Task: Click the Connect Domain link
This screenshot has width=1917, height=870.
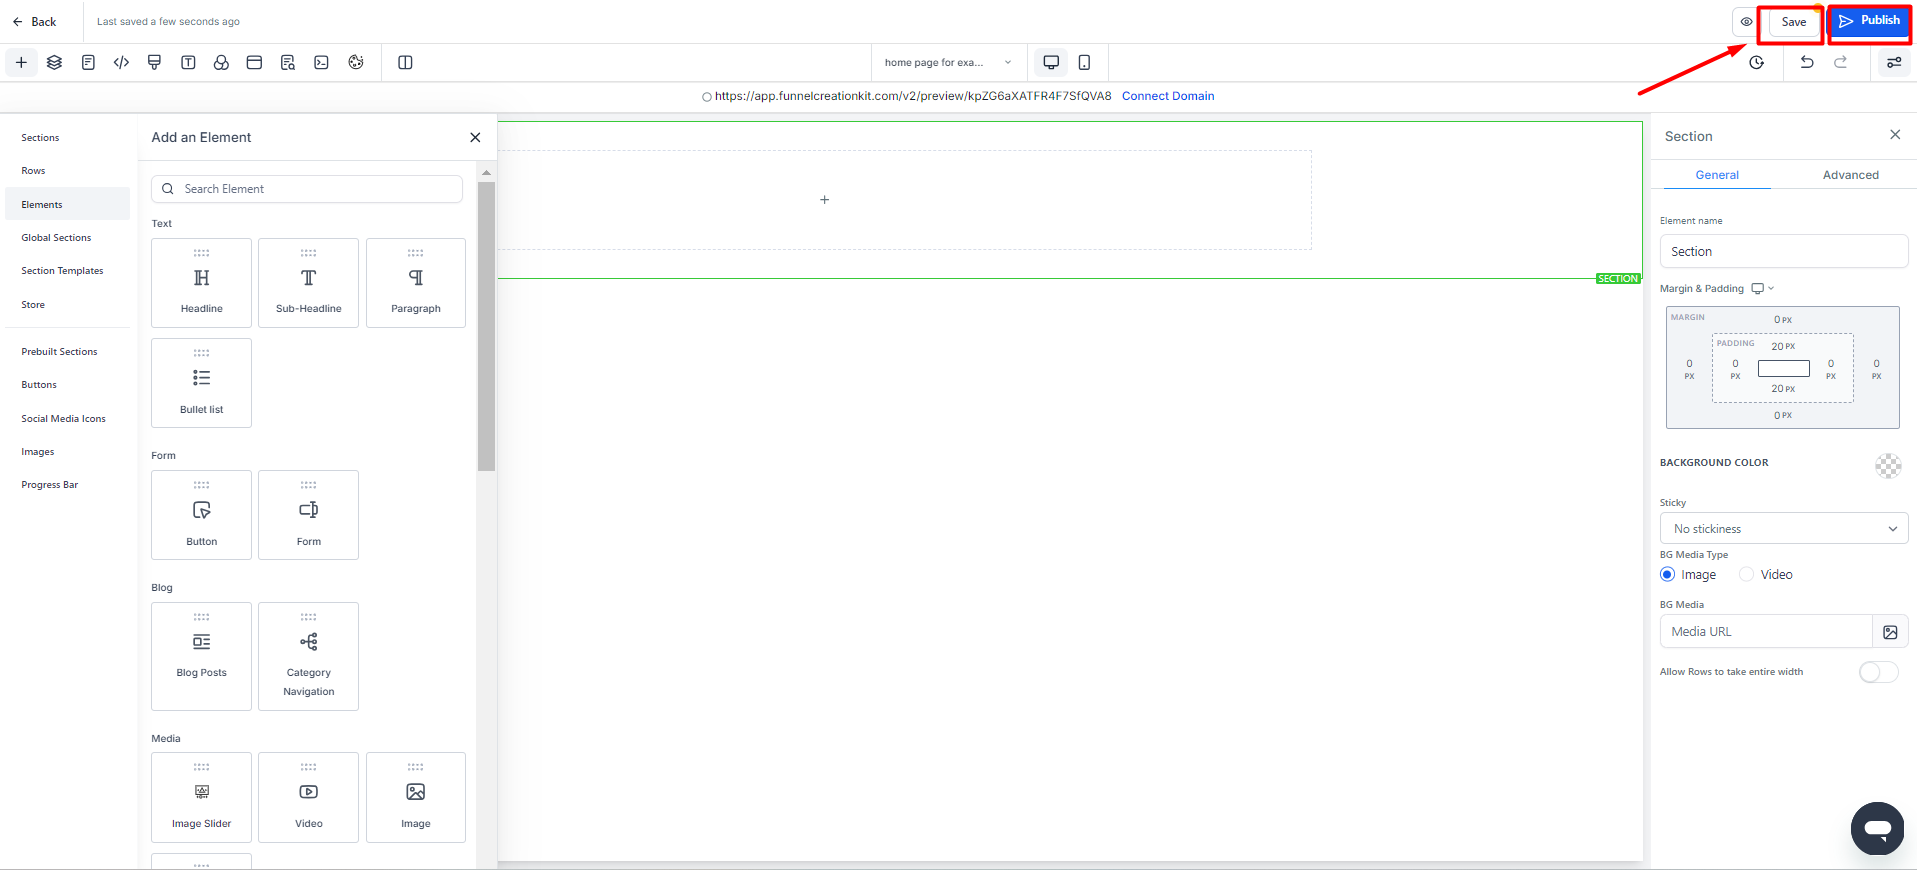Action: click(x=1167, y=96)
